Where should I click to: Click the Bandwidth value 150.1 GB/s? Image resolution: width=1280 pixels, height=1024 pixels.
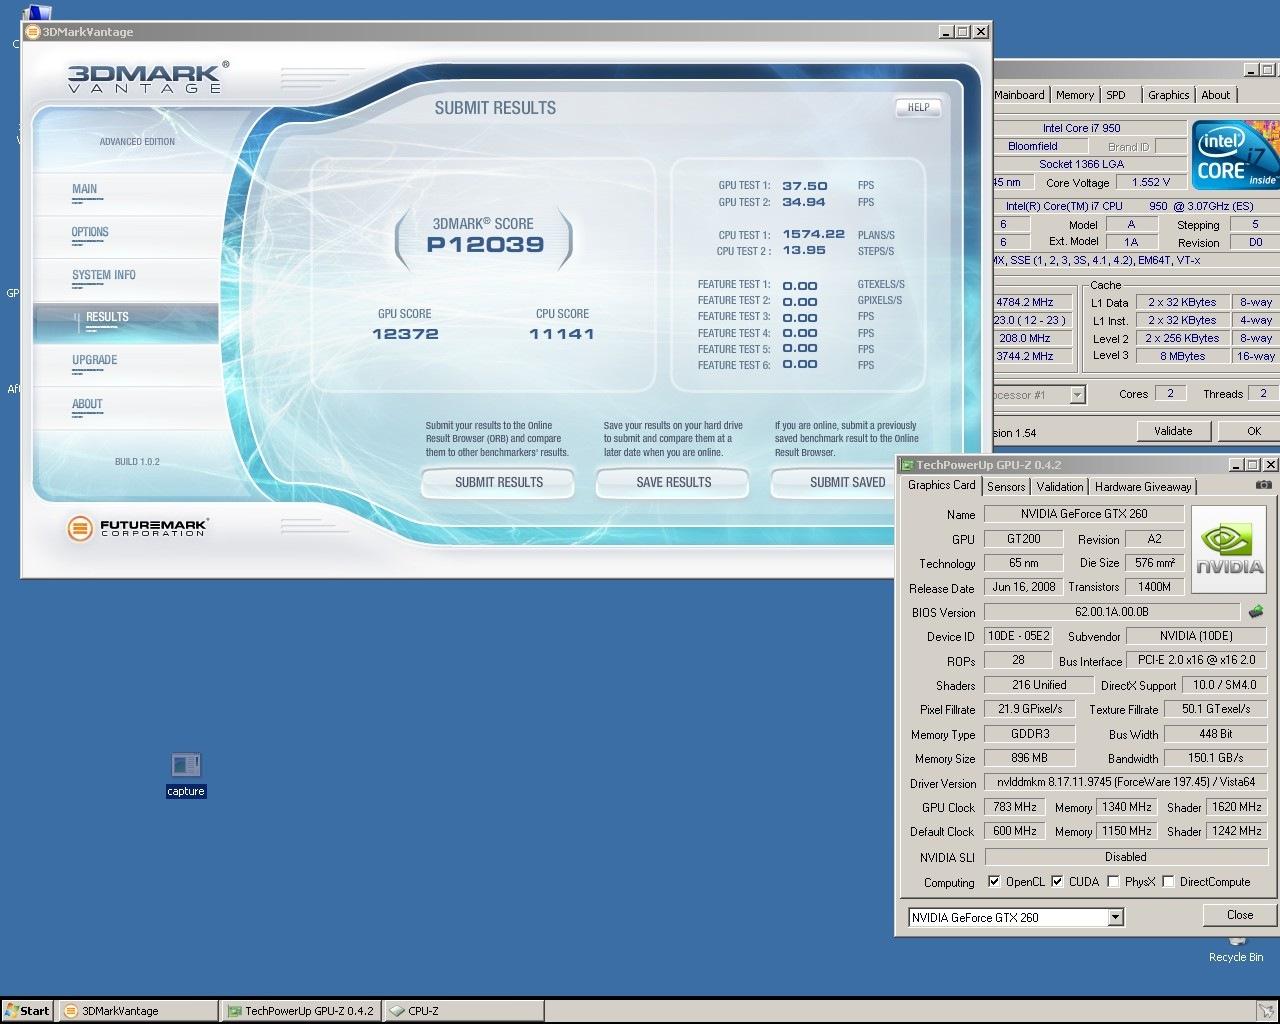(1216, 758)
